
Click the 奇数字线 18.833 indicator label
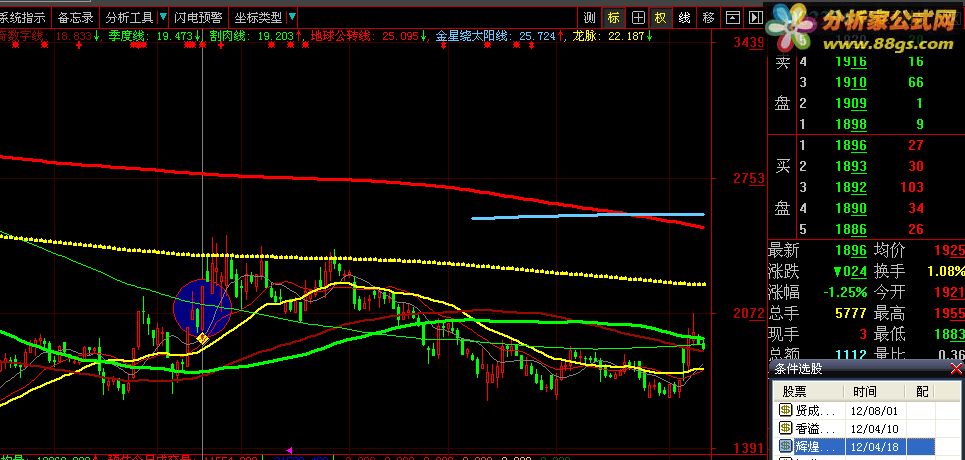(49, 36)
